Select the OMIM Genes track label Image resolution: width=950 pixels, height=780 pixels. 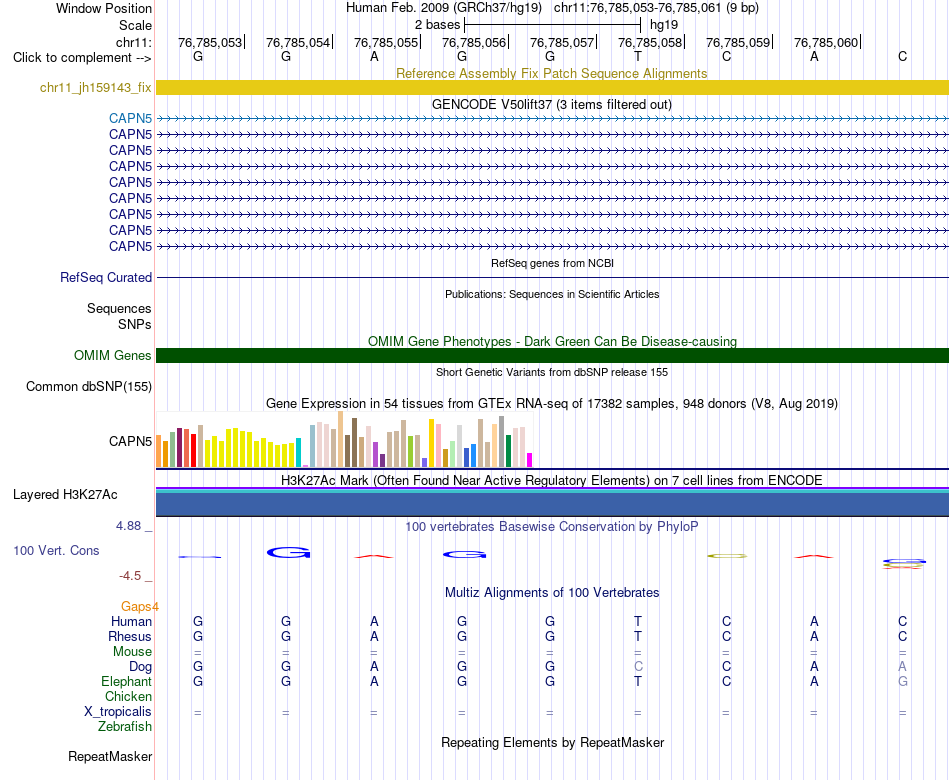point(113,355)
